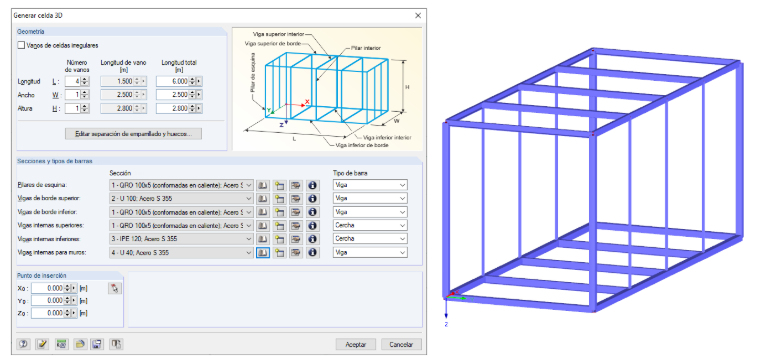
Task: Show section info for Vigas internas inferiores
Action: (x=313, y=239)
